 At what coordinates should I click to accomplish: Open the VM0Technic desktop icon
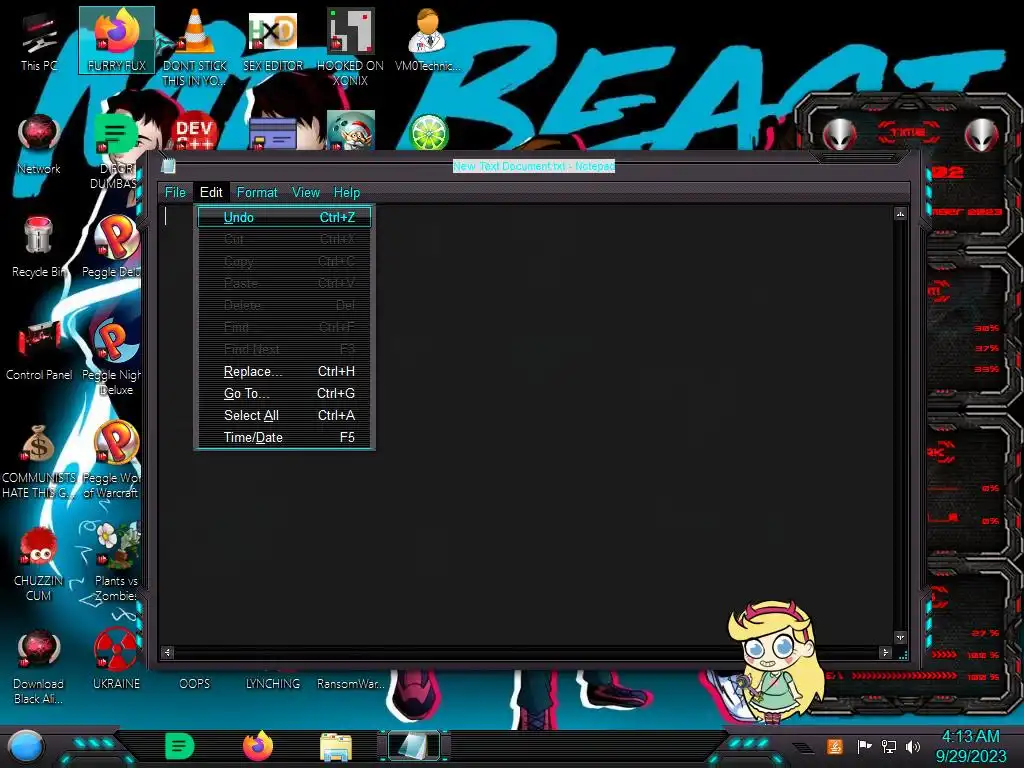428,40
